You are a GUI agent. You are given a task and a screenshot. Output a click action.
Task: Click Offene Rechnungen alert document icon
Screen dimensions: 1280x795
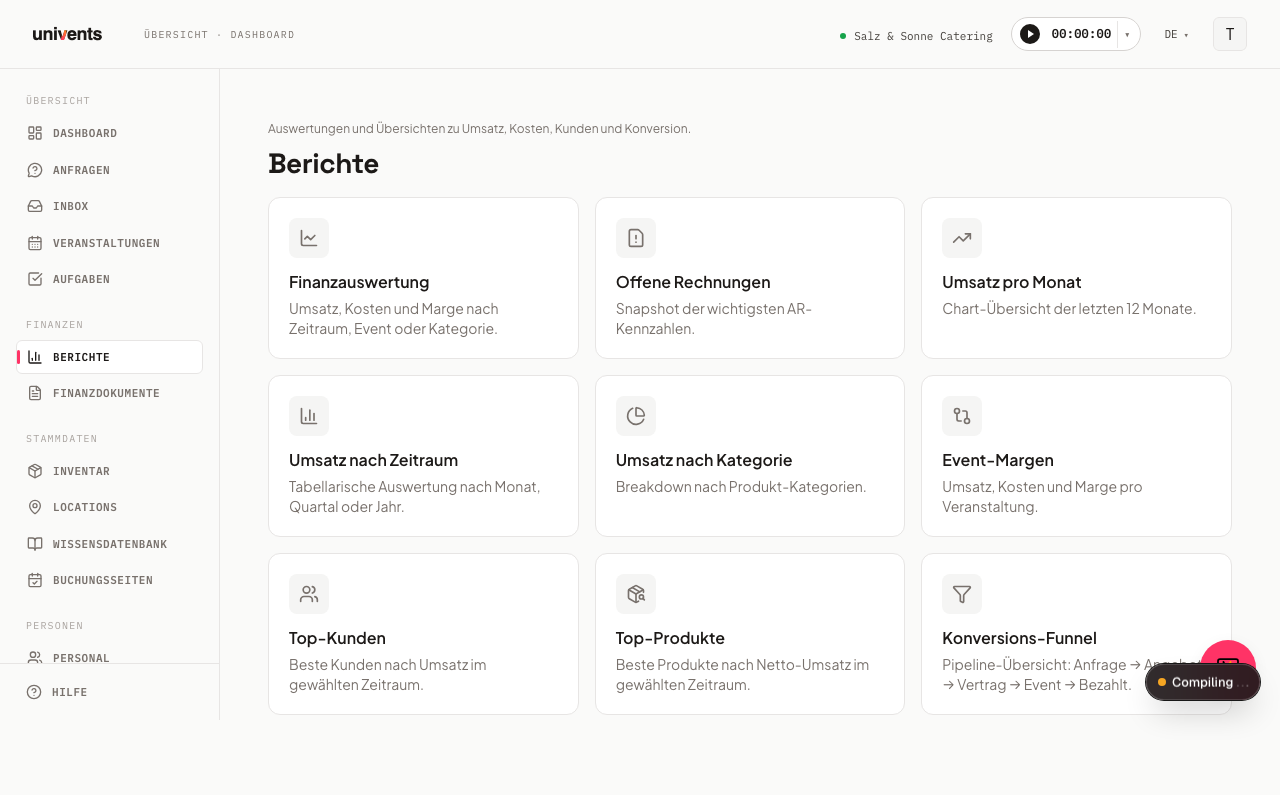(636, 238)
